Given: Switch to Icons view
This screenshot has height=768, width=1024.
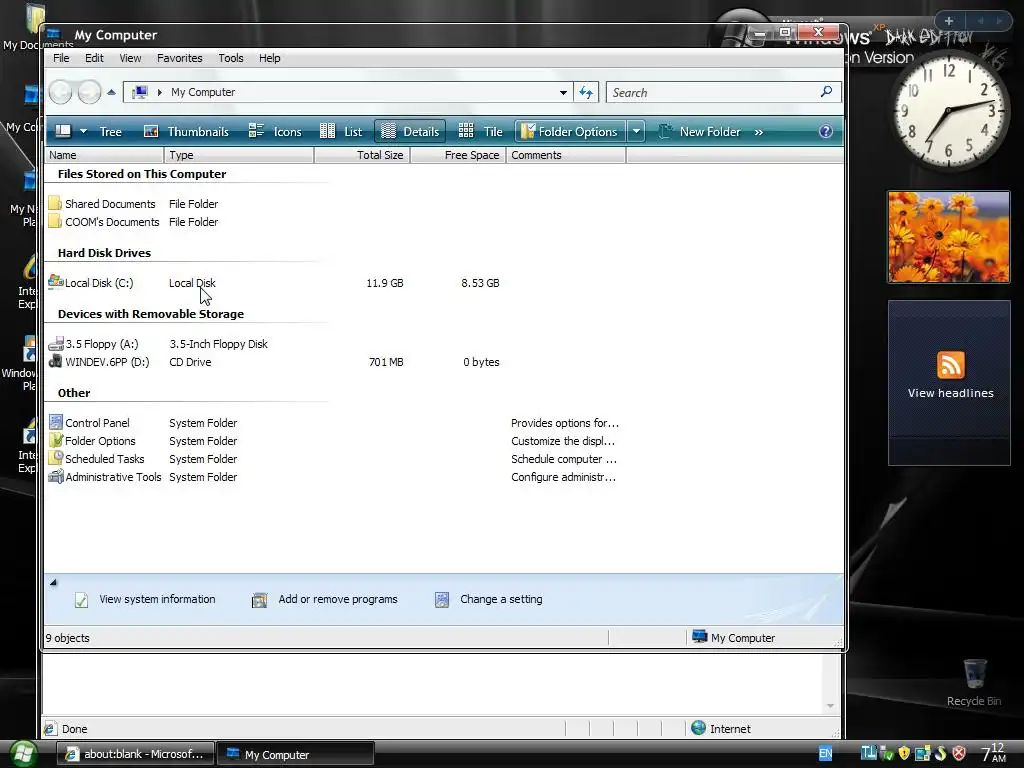Looking at the screenshot, I should (x=275, y=131).
